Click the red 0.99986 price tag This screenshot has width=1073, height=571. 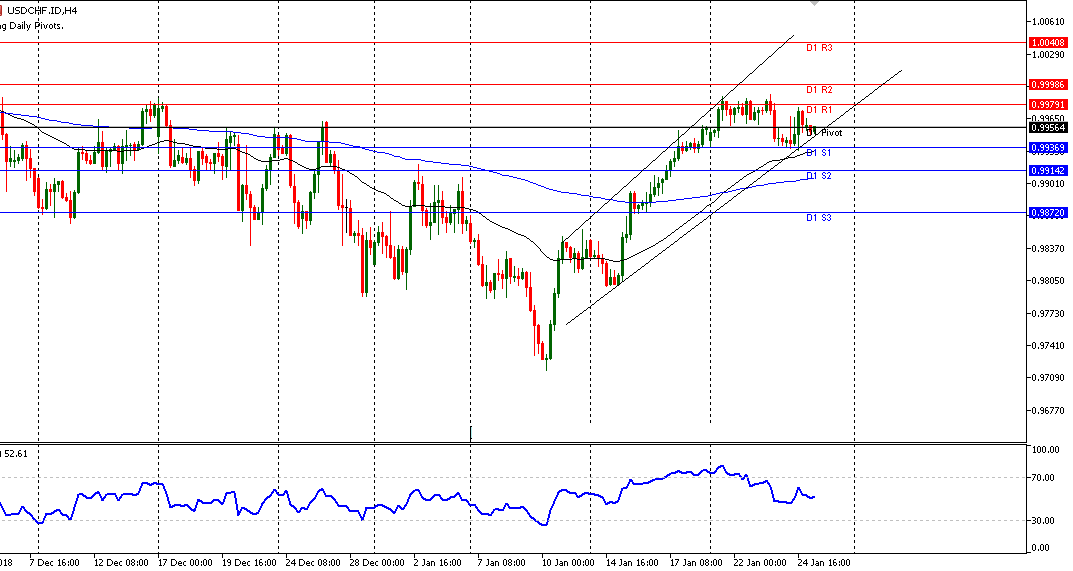(x=1047, y=86)
